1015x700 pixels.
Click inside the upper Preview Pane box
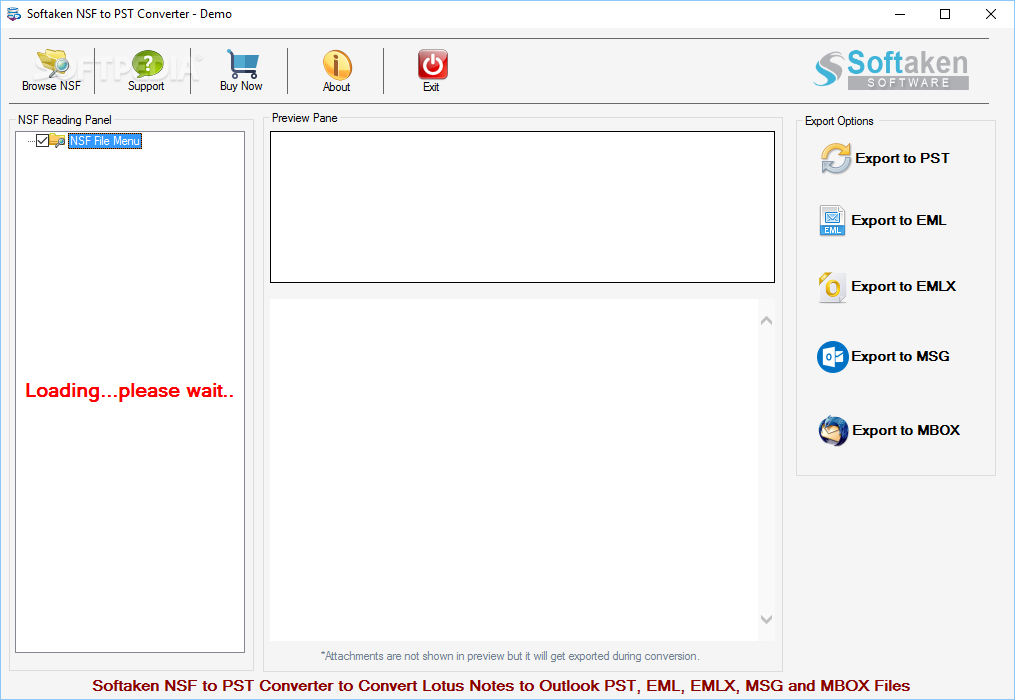[x=522, y=207]
